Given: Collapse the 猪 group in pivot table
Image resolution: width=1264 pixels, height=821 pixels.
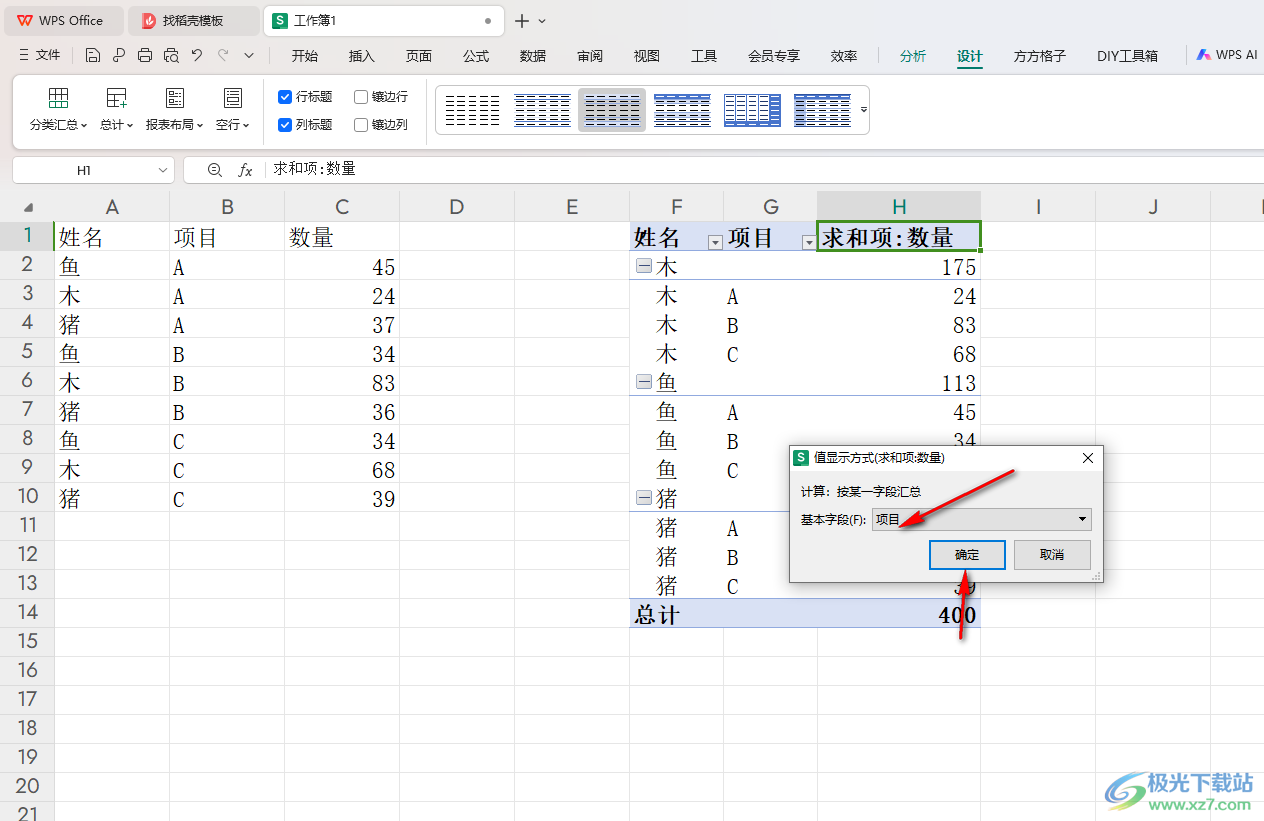Looking at the screenshot, I should 644,498.
